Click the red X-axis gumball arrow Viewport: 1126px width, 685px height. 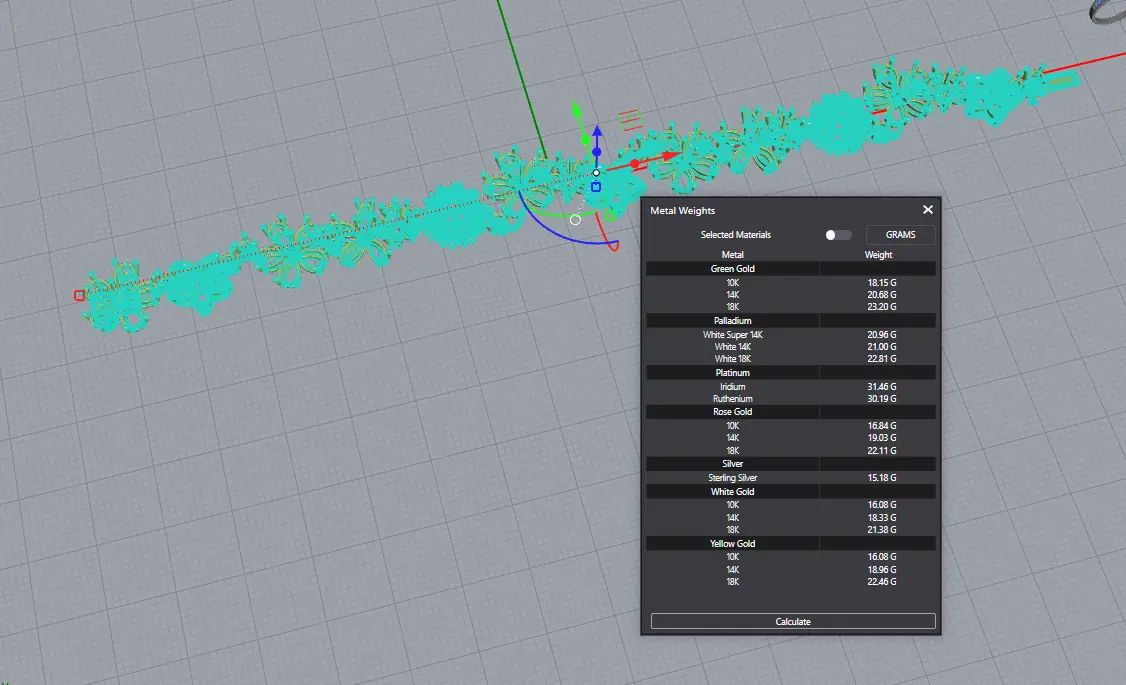(671, 155)
